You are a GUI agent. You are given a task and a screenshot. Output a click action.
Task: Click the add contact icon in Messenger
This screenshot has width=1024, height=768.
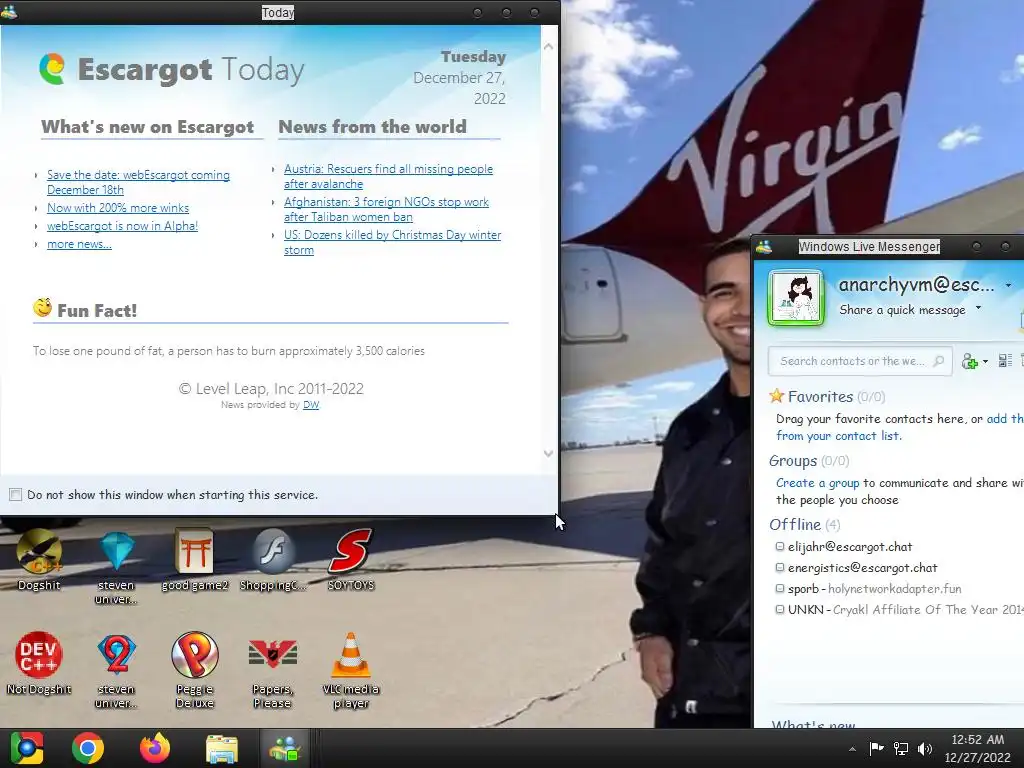[x=969, y=361]
